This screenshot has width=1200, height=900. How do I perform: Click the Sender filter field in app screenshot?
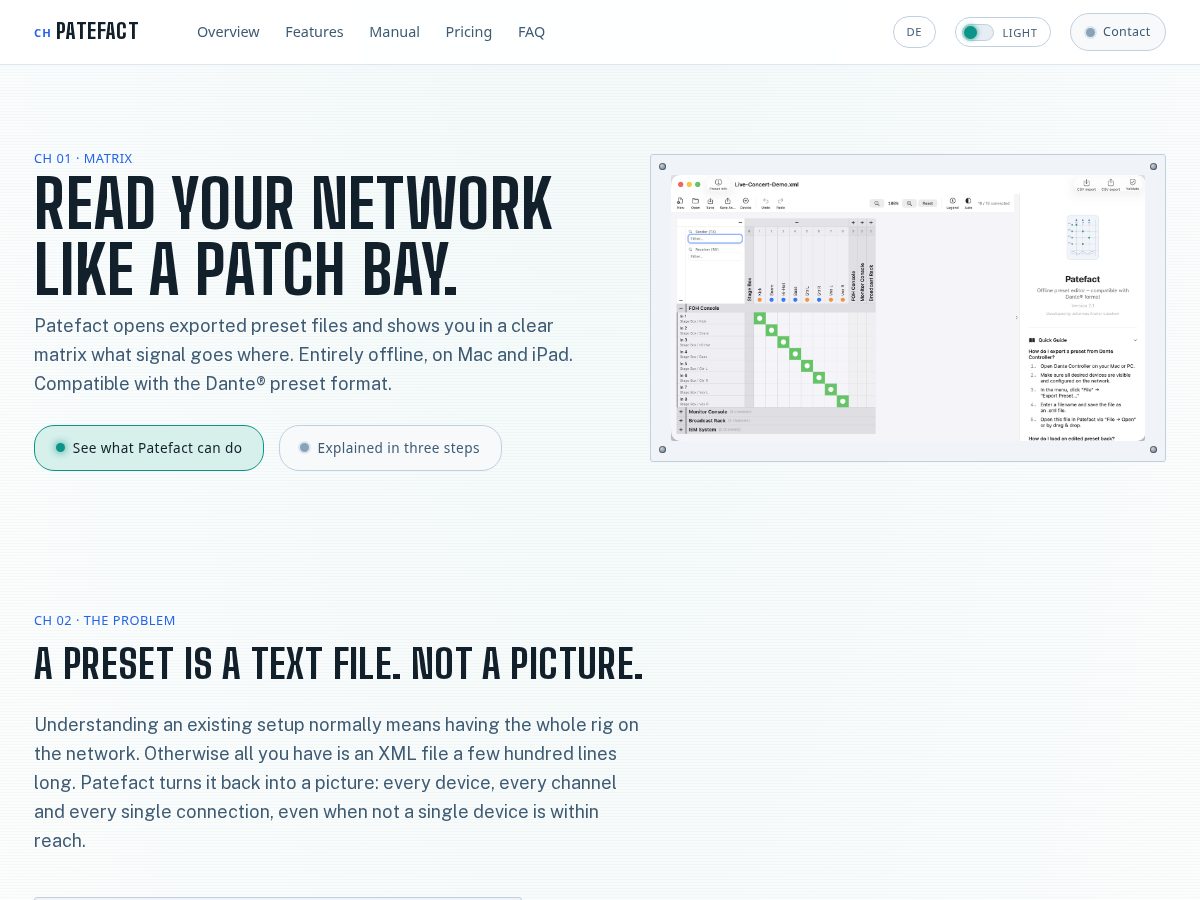click(715, 239)
